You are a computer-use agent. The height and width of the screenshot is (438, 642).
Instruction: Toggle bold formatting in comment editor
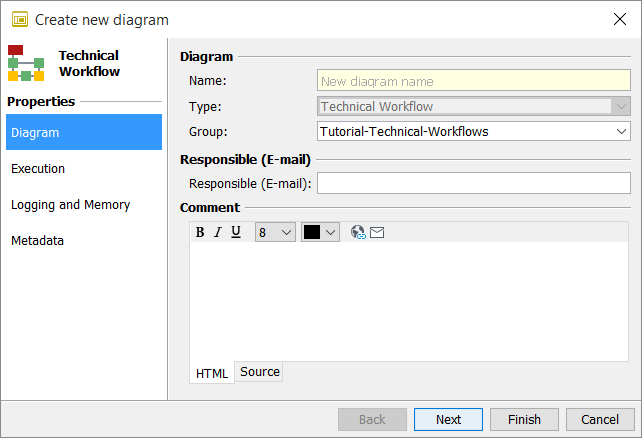(x=200, y=232)
